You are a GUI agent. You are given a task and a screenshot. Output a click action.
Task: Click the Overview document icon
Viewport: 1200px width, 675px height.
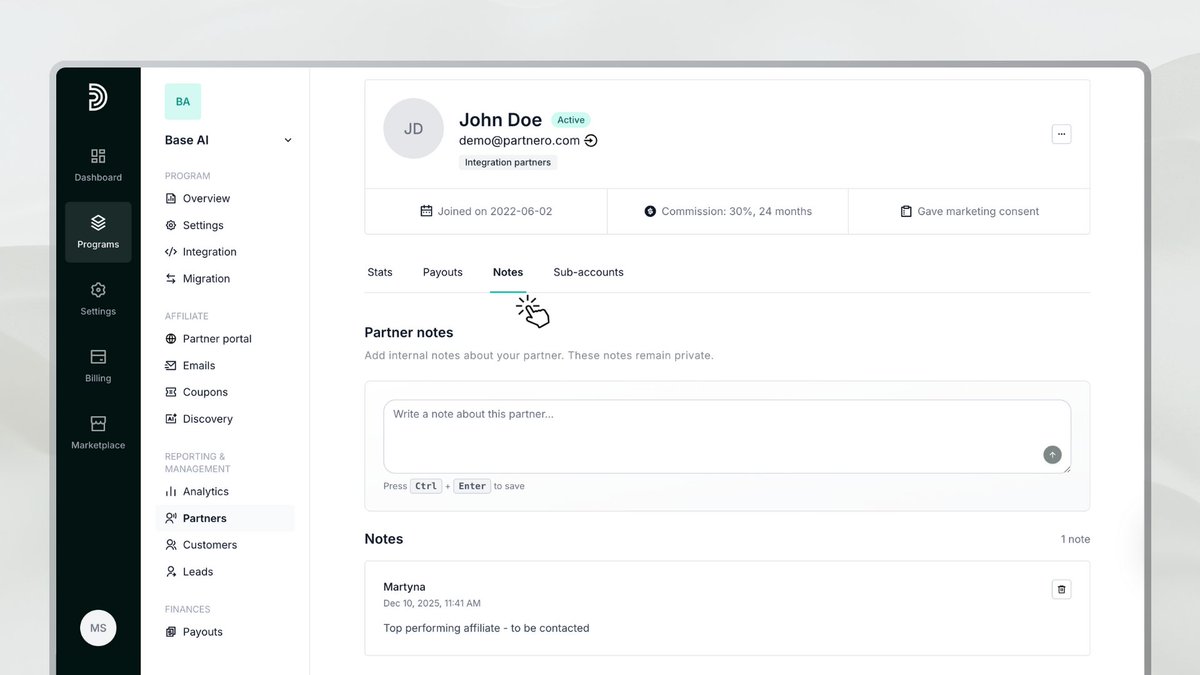[x=171, y=198]
